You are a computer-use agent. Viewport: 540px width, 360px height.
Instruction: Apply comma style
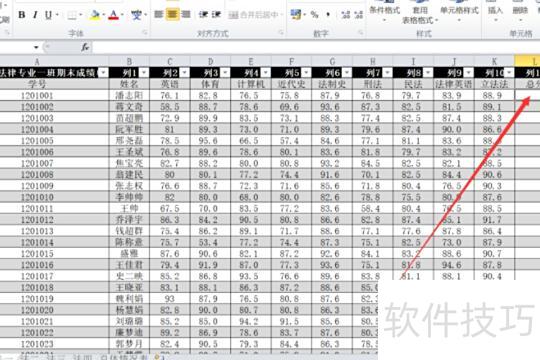point(328,14)
